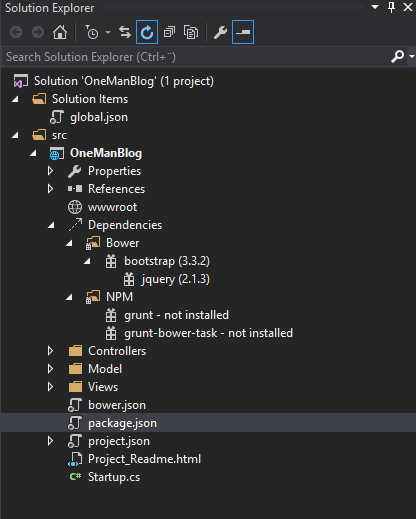Viewport: 416px width, 519px height.
Task: Click the project.json file icon
Action: [75, 441]
